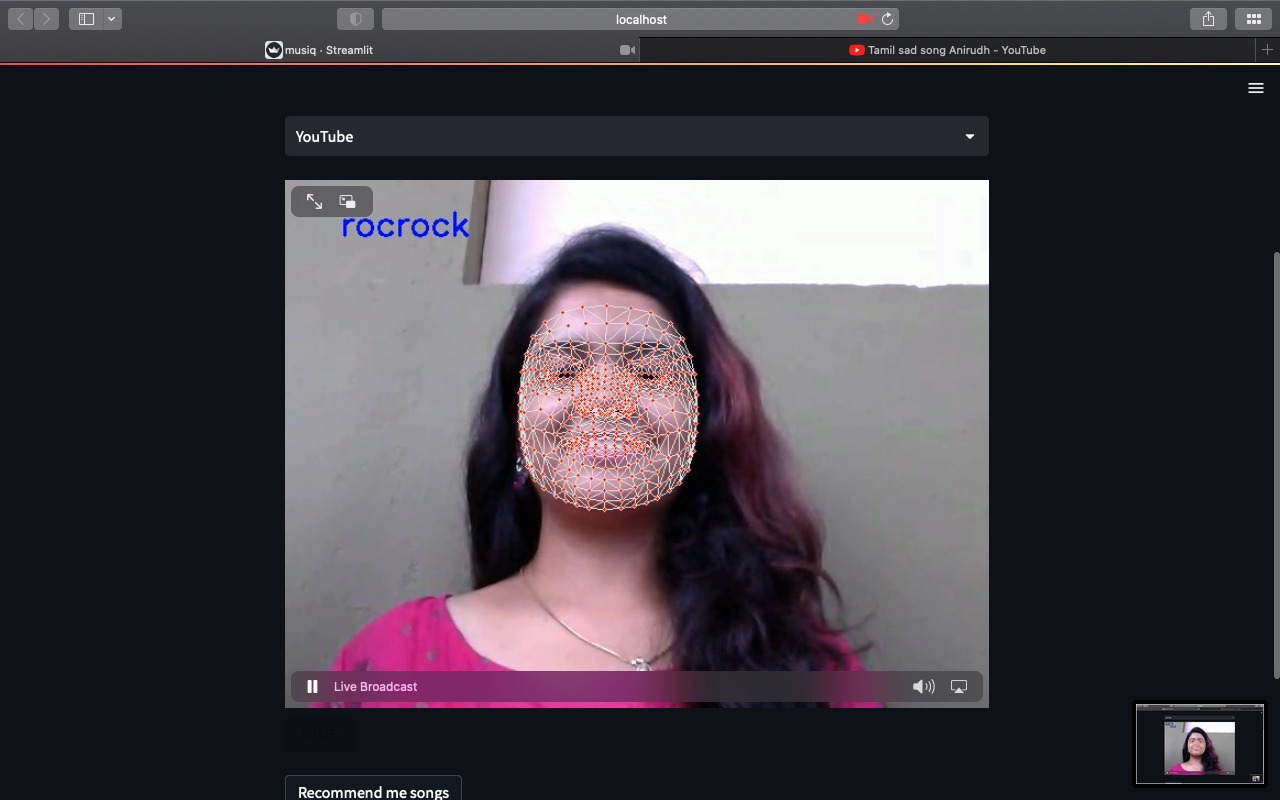Open the YouTube source selector dropdown
Screen dimensions: 1280x800
click(x=637, y=136)
